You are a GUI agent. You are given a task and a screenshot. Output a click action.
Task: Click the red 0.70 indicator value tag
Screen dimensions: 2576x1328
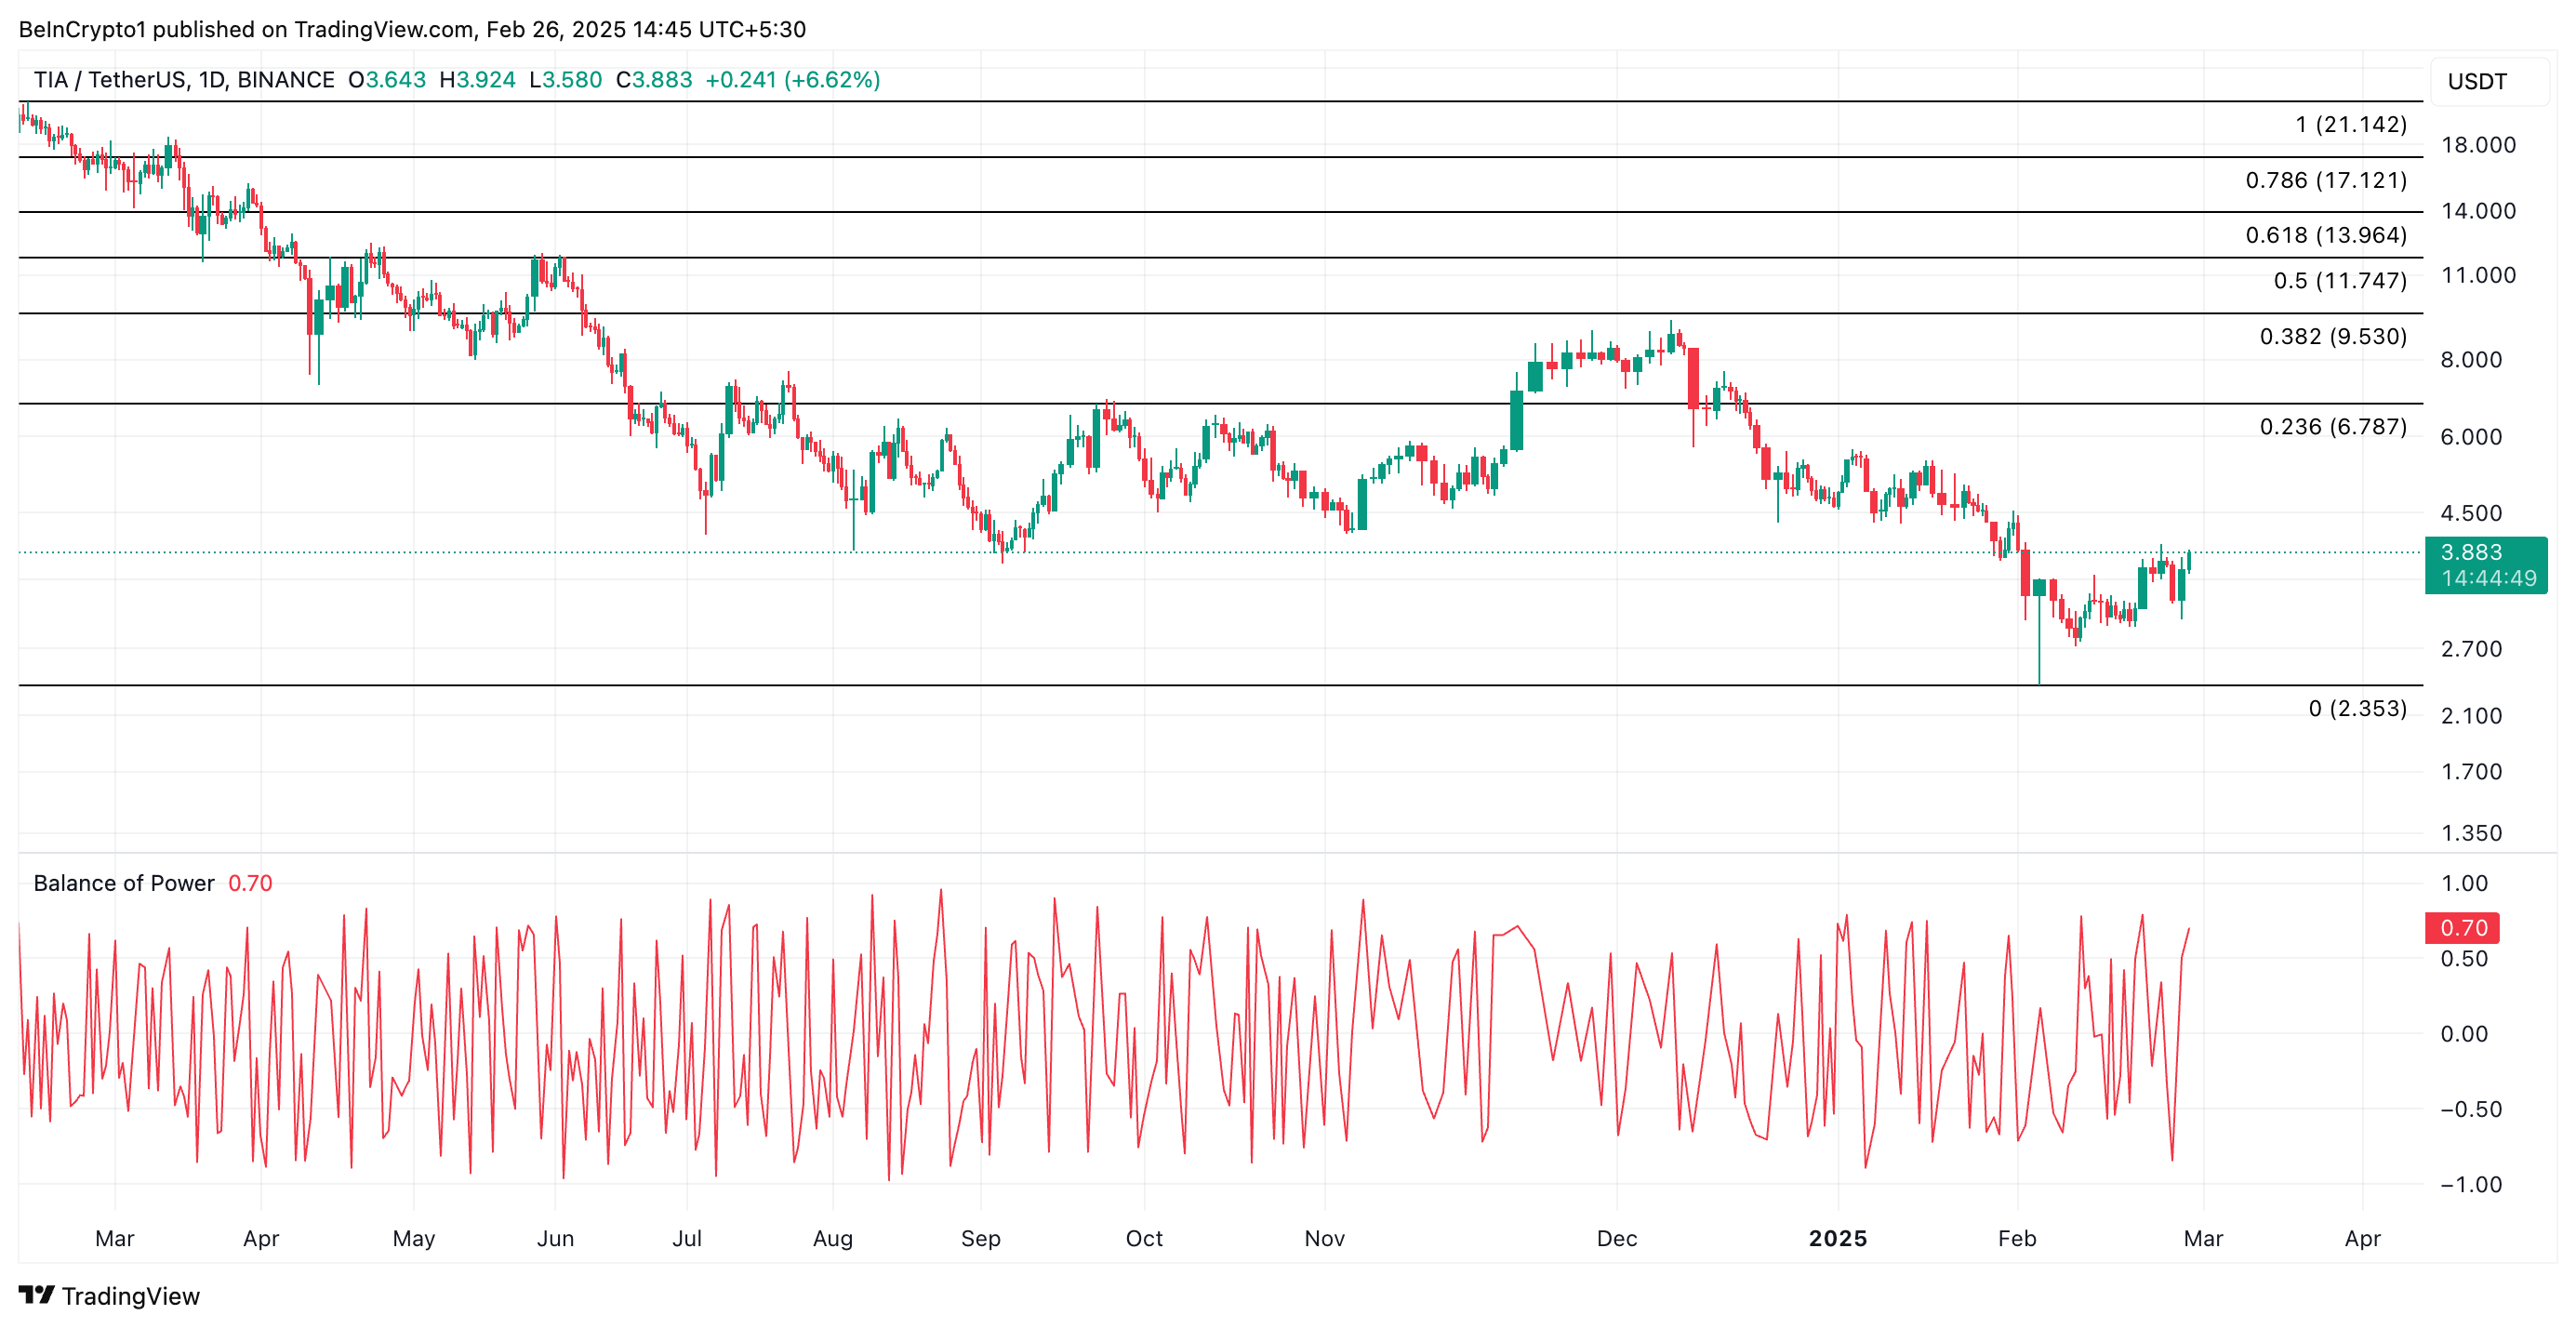tap(2462, 928)
